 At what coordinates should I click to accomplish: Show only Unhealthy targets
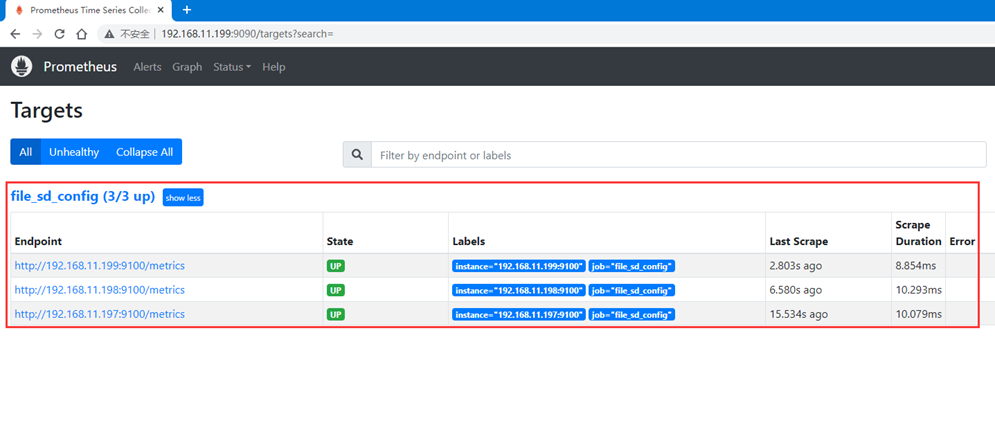coord(74,152)
